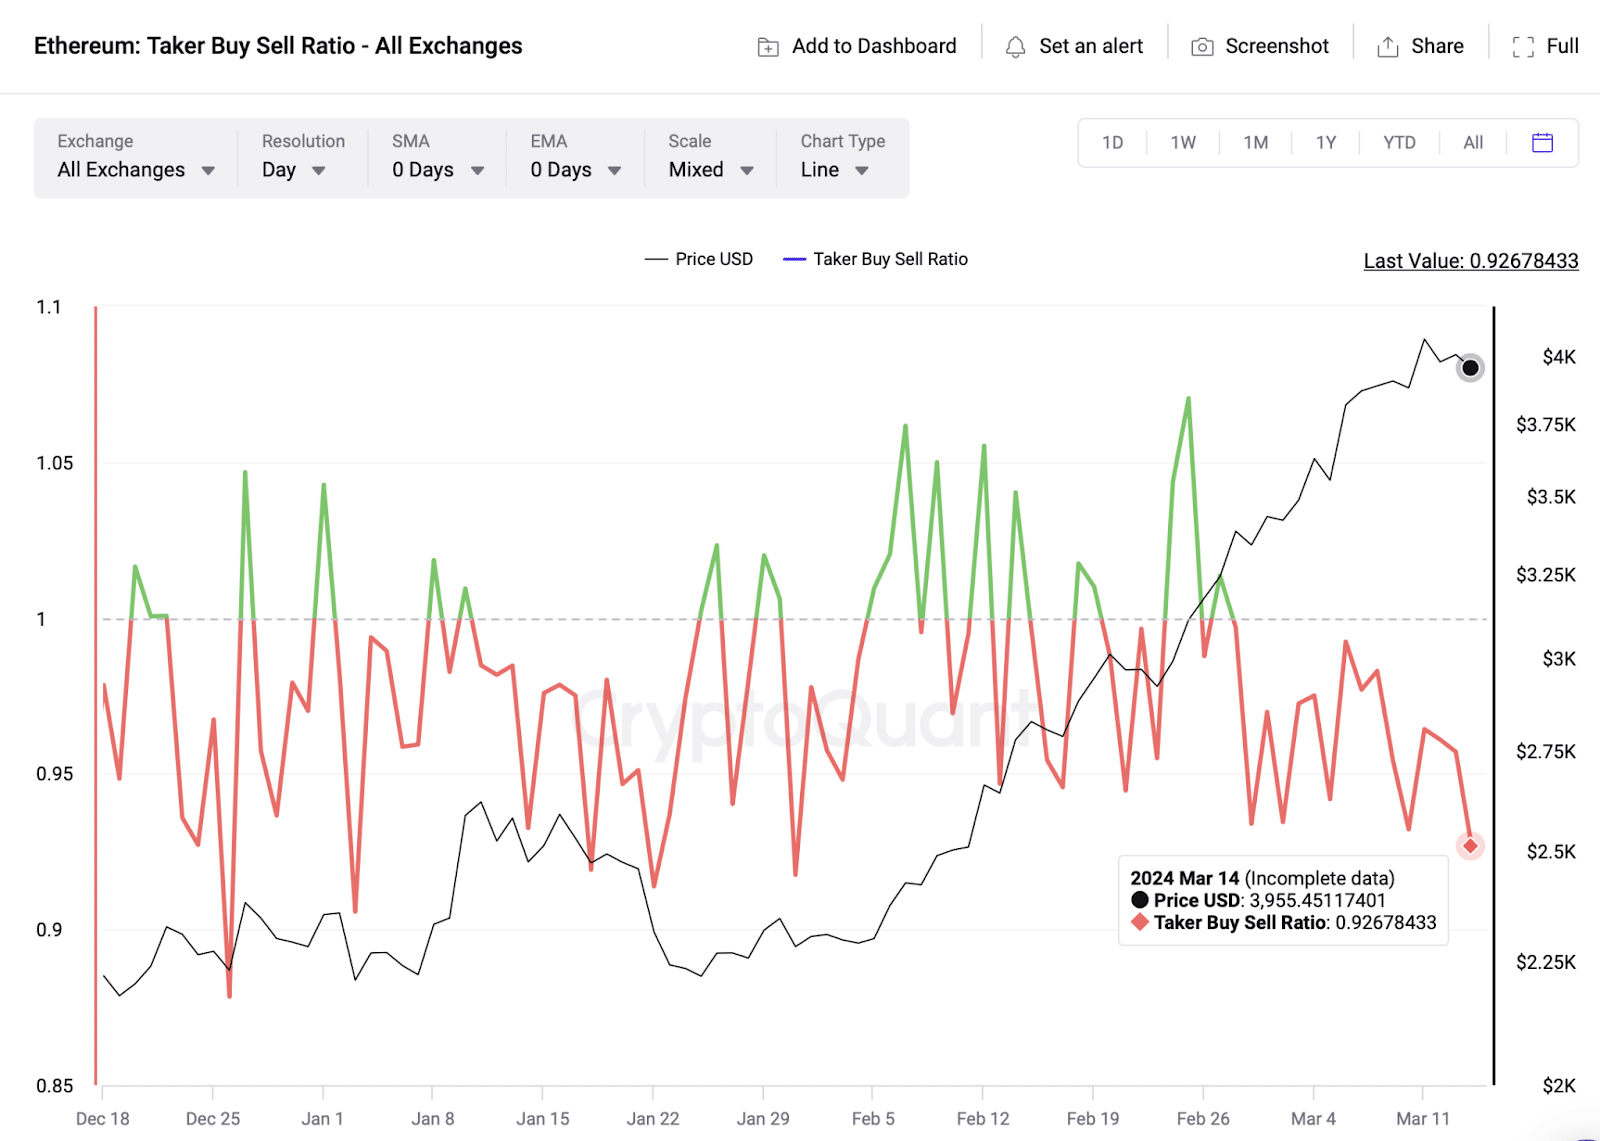Viewport: 1600px width, 1141px height.
Task: Click the chart title Ethereum Taker Buy Sell Ratio
Action: pos(278,46)
